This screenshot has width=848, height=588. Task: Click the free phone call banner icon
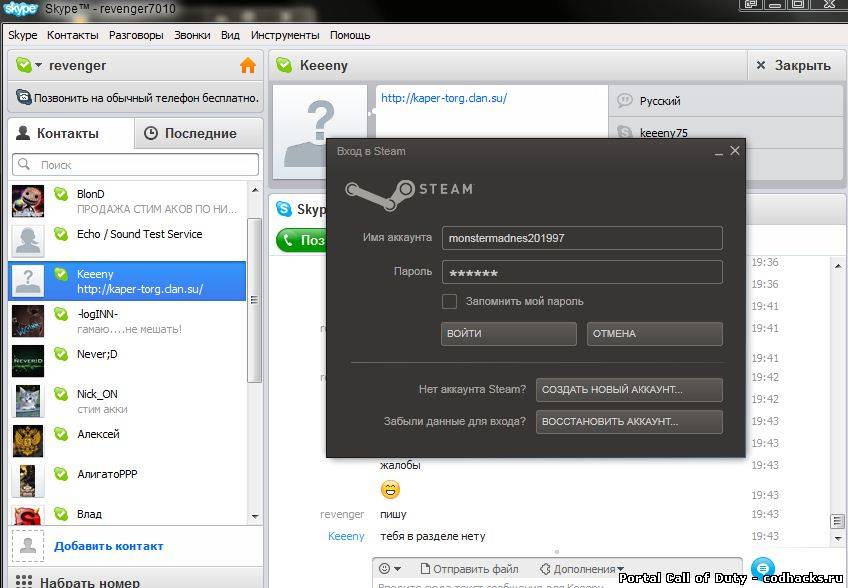click(23, 97)
